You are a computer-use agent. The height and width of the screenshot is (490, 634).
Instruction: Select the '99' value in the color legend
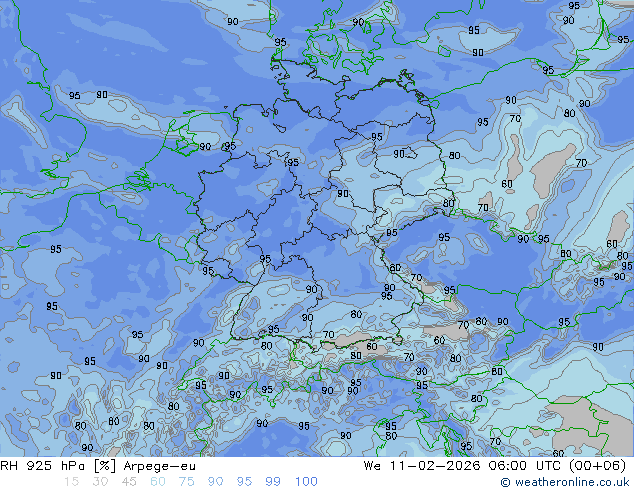pos(273,482)
